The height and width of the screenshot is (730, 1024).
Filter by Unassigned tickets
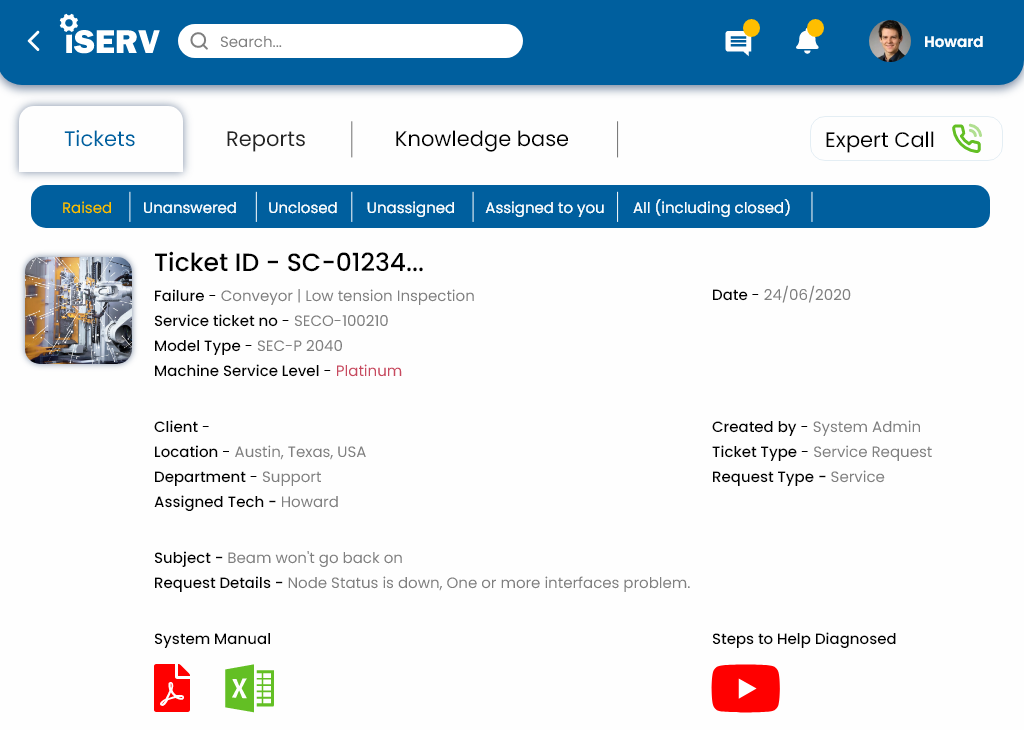tap(410, 208)
